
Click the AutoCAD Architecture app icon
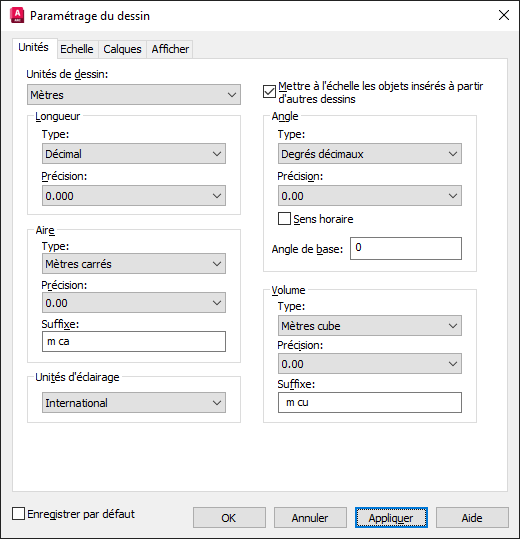pyautogui.click(x=17, y=15)
